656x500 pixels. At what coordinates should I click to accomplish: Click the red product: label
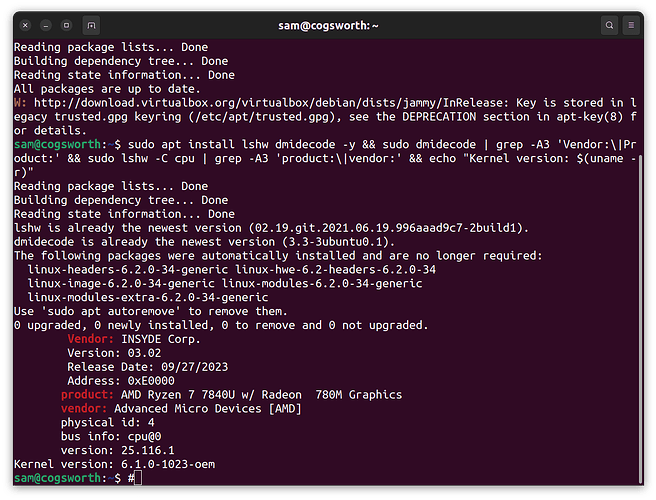tap(87, 395)
